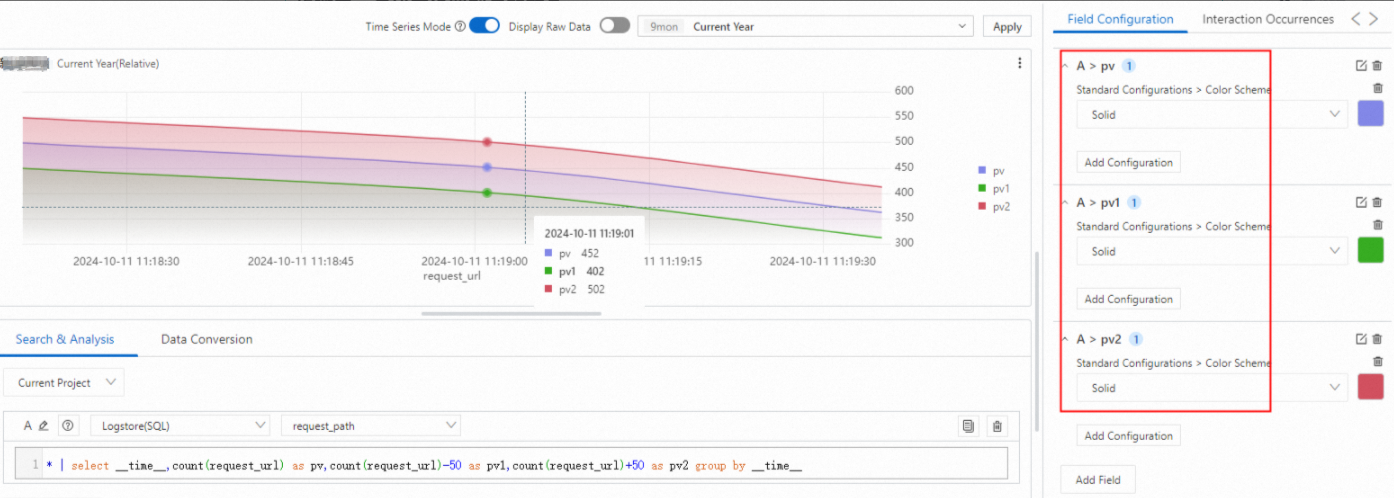The height and width of the screenshot is (498, 1394).
Task: Click the green pv1 data point on chart
Action: tap(487, 192)
